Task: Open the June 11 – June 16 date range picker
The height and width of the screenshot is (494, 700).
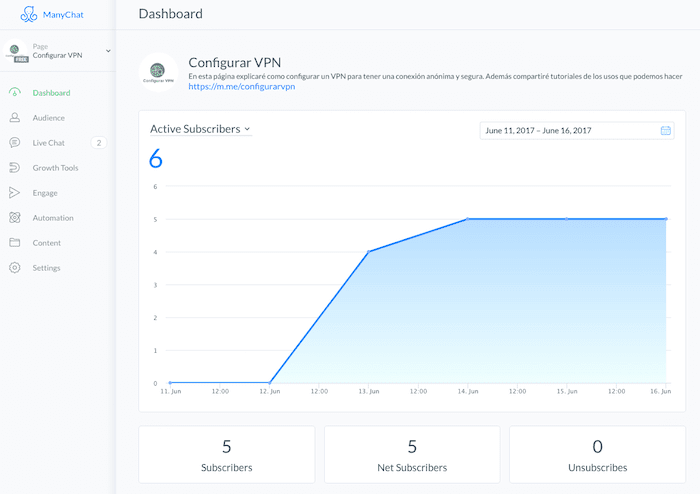Action: (x=577, y=130)
